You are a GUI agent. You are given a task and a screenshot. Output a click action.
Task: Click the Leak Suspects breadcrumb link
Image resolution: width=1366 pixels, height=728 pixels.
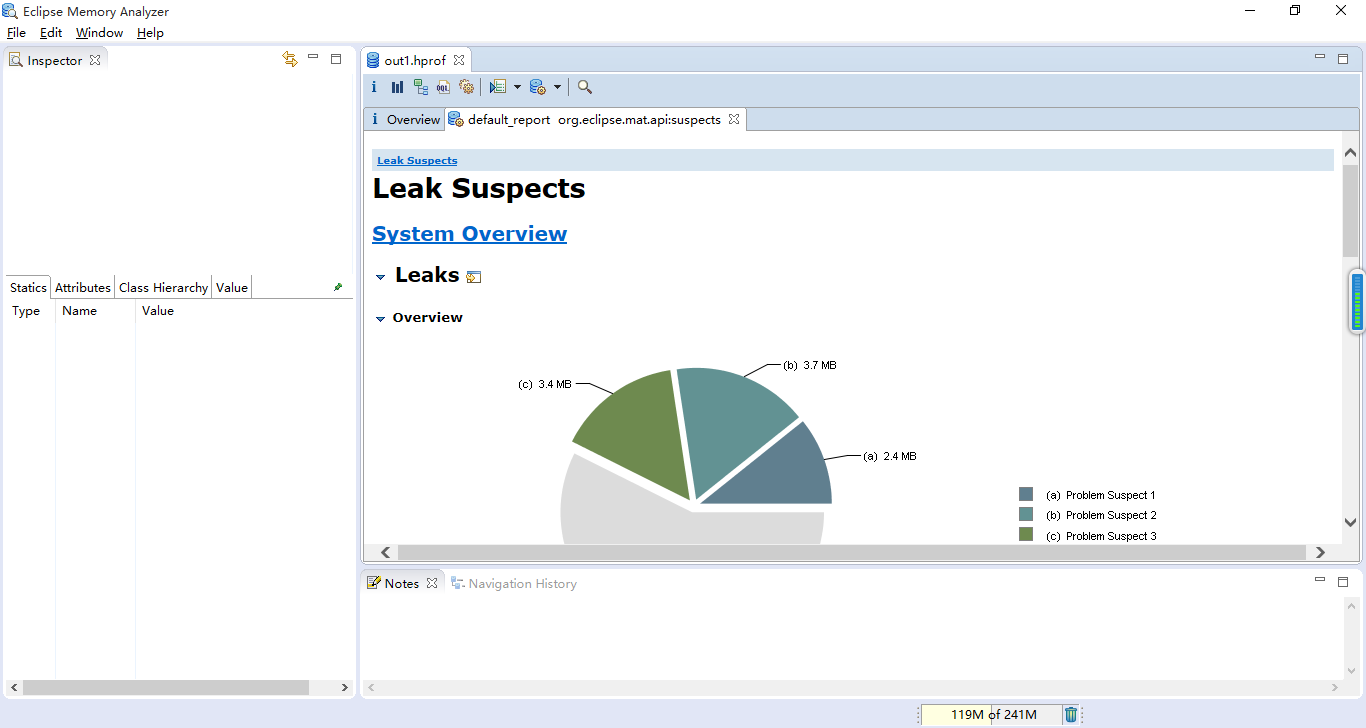coord(417,160)
